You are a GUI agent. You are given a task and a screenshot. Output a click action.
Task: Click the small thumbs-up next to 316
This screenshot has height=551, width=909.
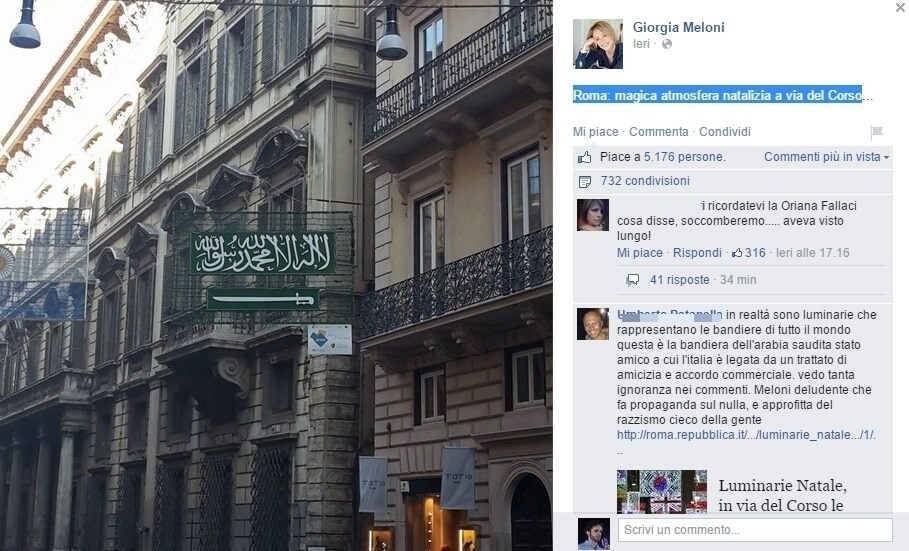[737, 253]
